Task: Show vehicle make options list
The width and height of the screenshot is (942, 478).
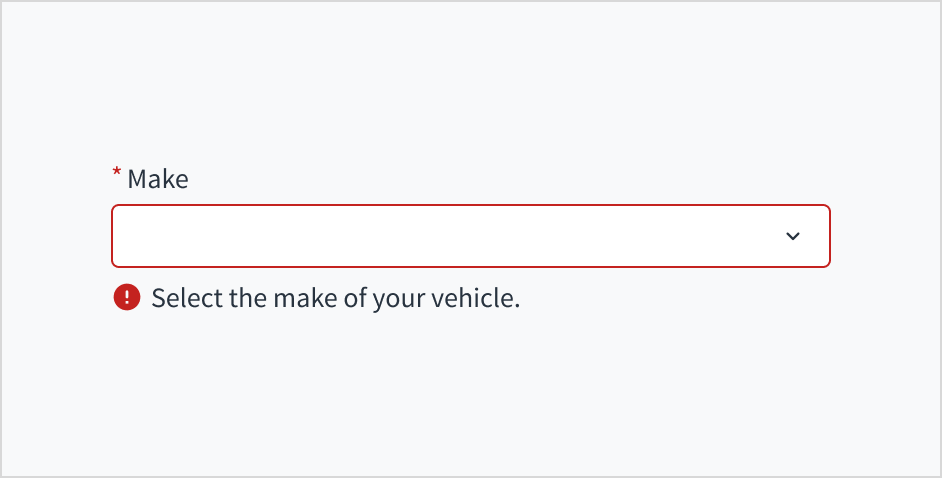Action: coord(470,236)
